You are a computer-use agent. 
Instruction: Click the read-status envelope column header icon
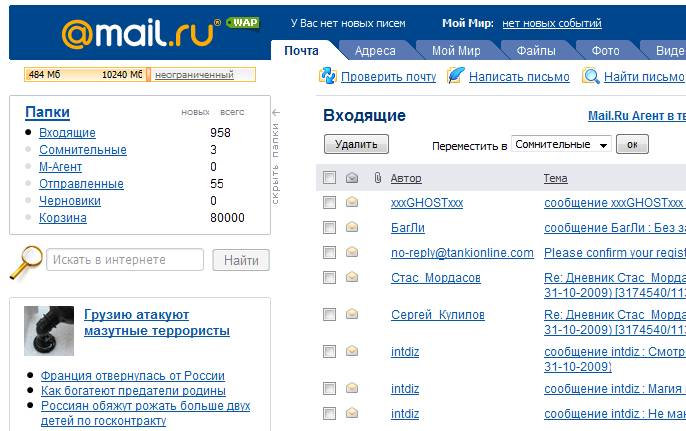coord(352,178)
